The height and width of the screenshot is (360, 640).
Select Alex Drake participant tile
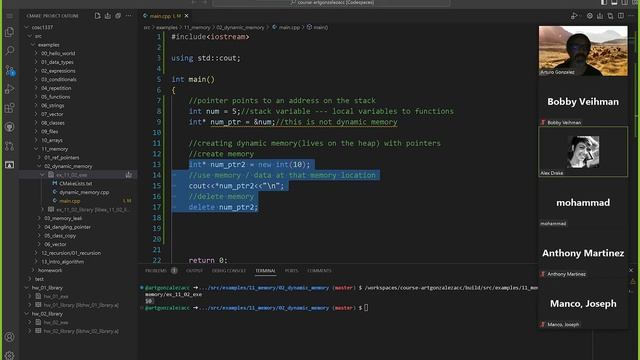[x=583, y=152]
